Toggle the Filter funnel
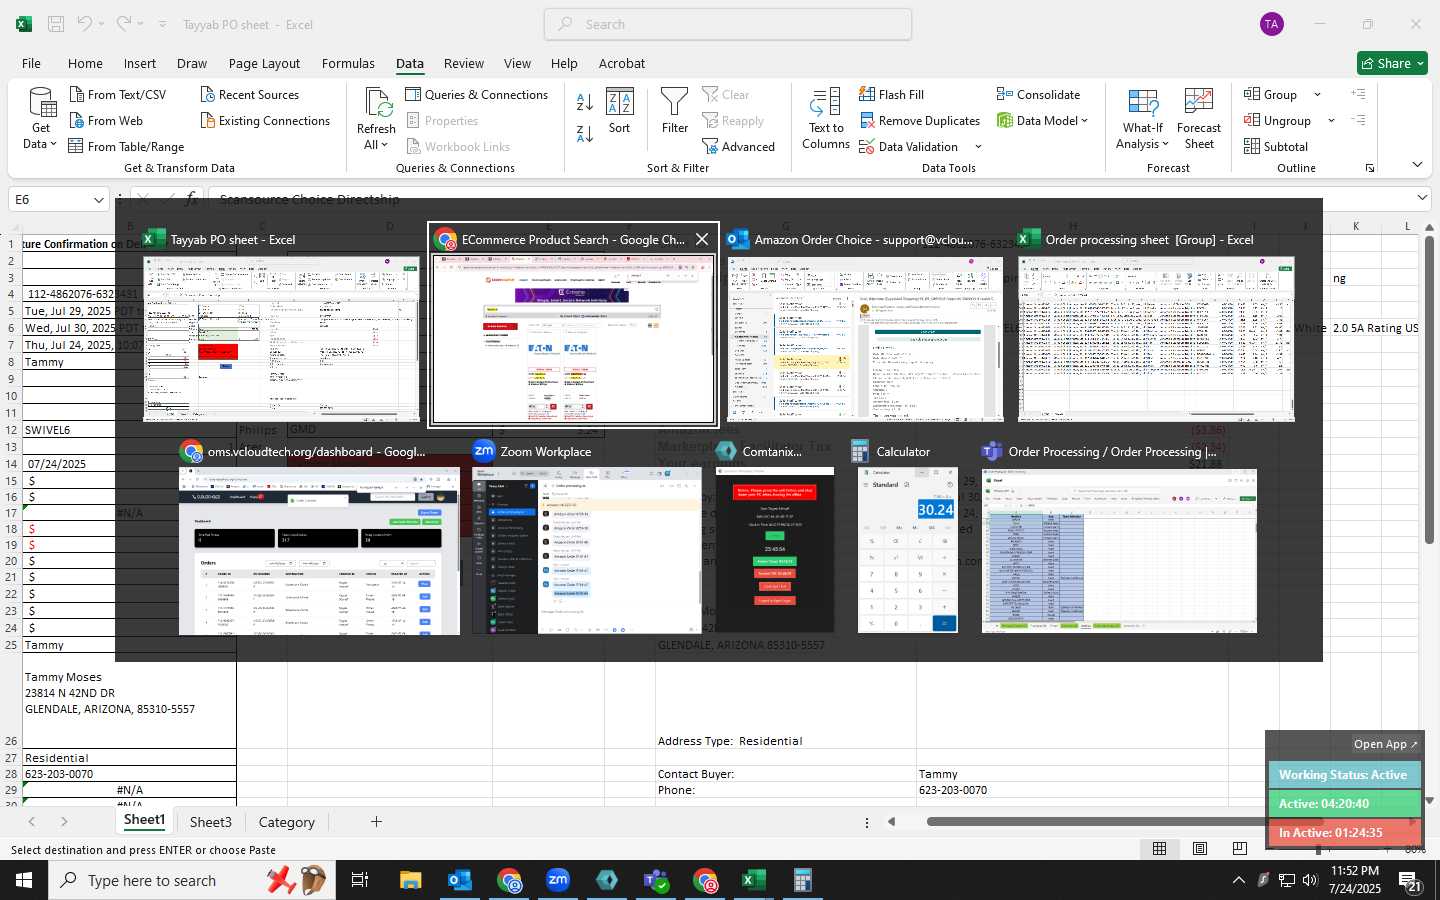Screen dimensions: 1440x900 point(675,111)
